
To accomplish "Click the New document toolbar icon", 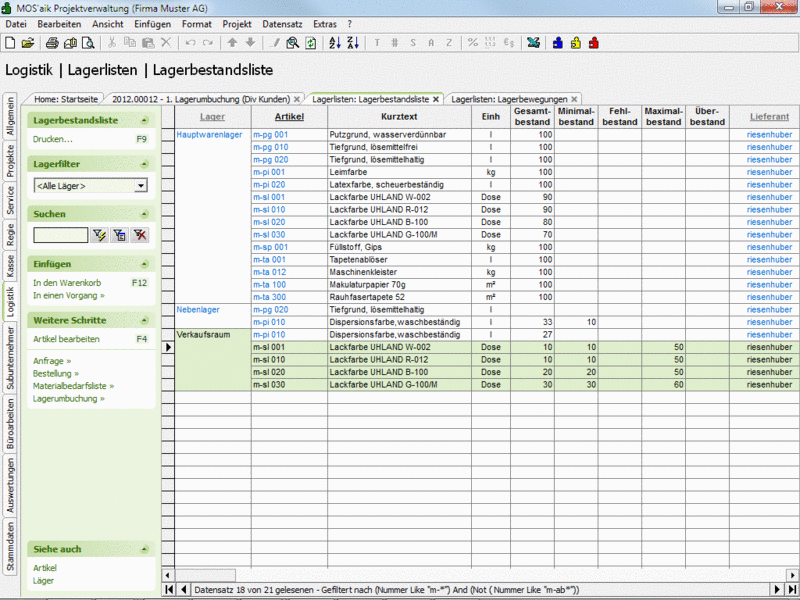I will coord(10,43).
